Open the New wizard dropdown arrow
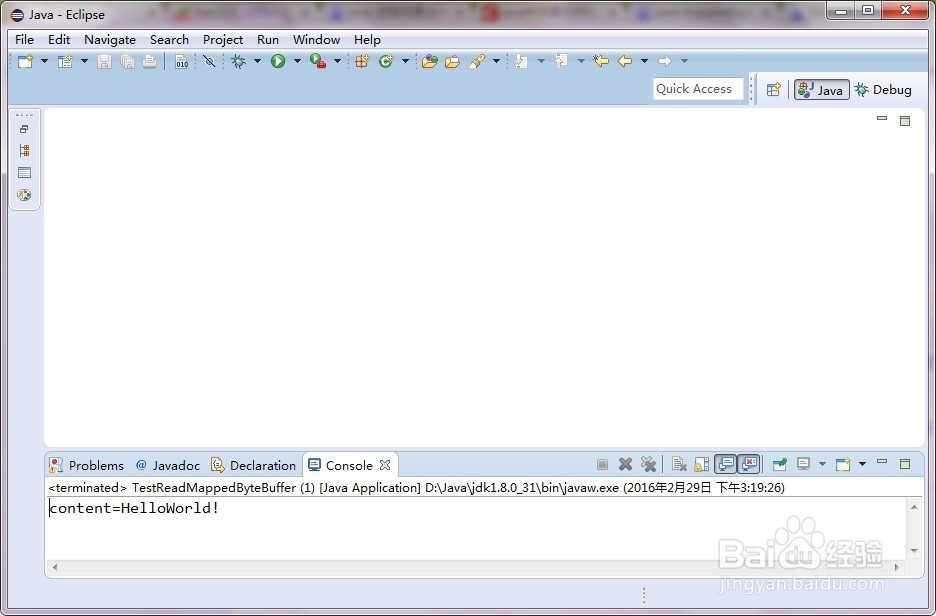This screenshot has height=616, width=936. pos(44,61)
